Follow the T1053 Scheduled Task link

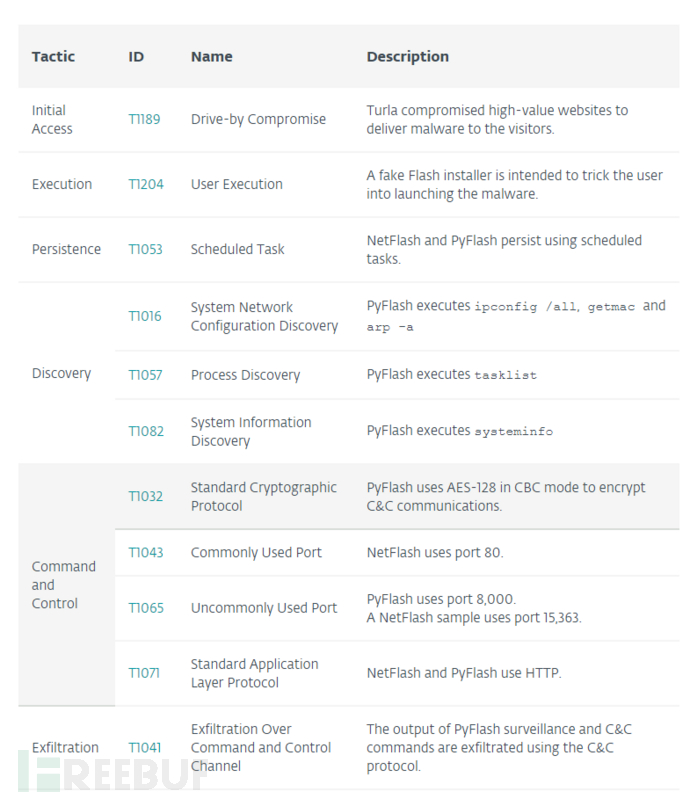tap(145, 250)
